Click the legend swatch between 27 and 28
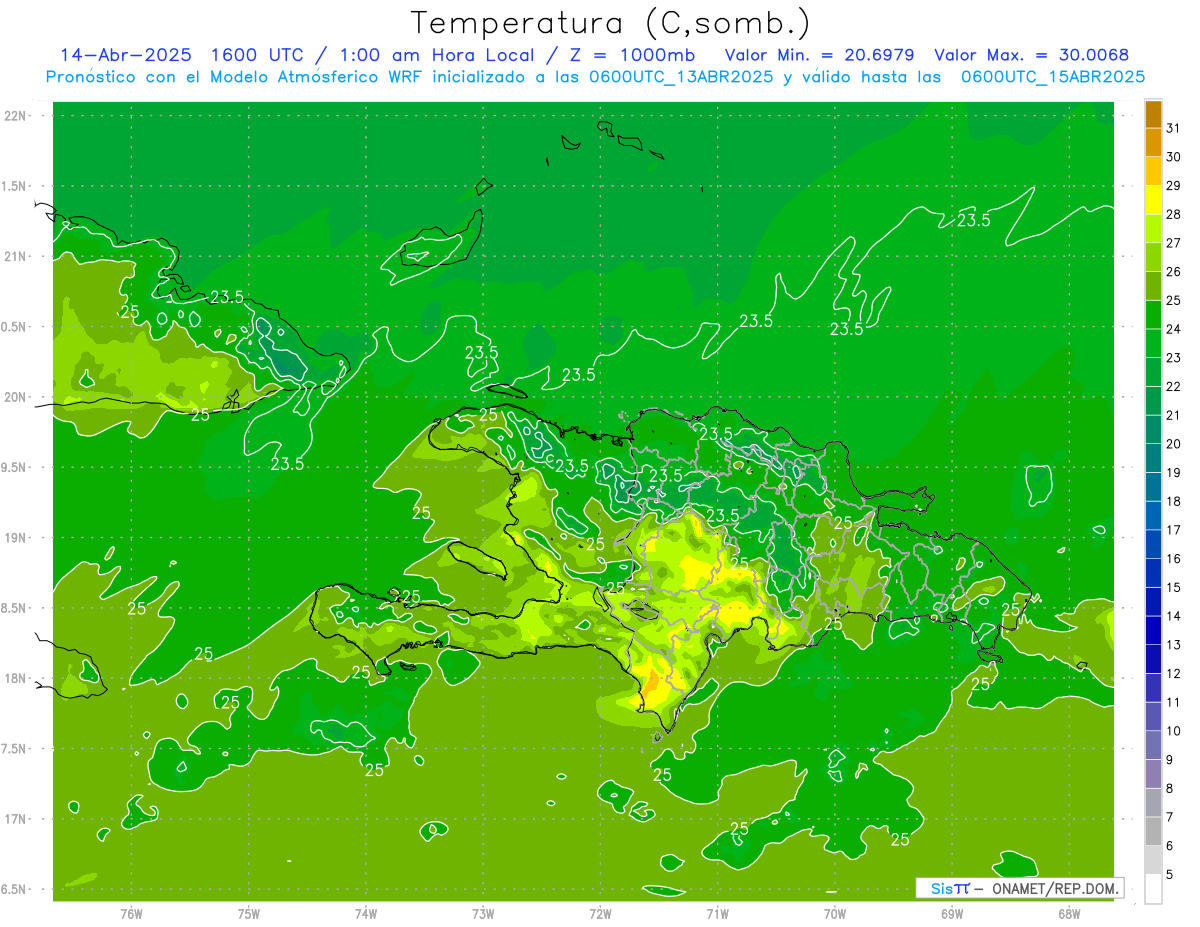Image resolution: width=1200 pixels, height=927 pixels. click(1153, 229)
